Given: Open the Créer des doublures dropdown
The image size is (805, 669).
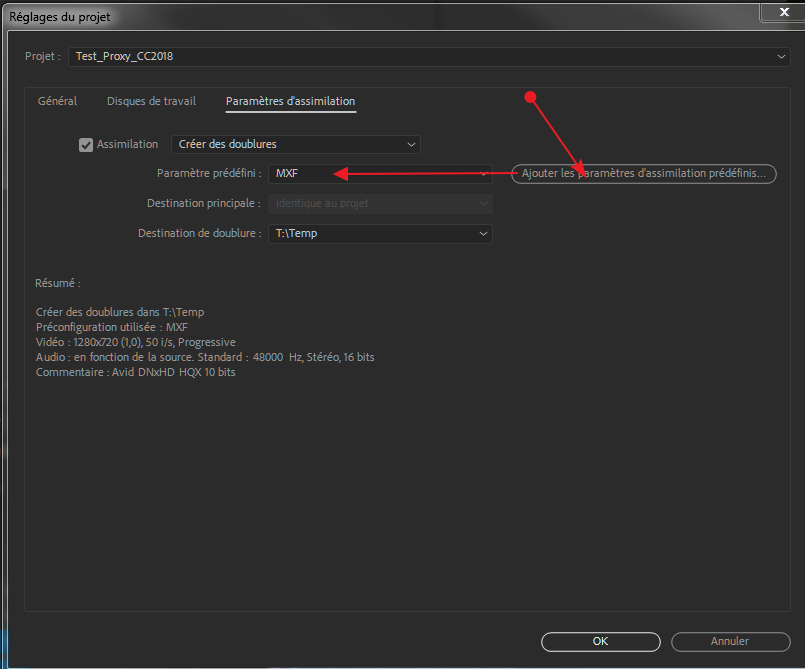Looking at the screenshot, I should (x=296, y=144).
